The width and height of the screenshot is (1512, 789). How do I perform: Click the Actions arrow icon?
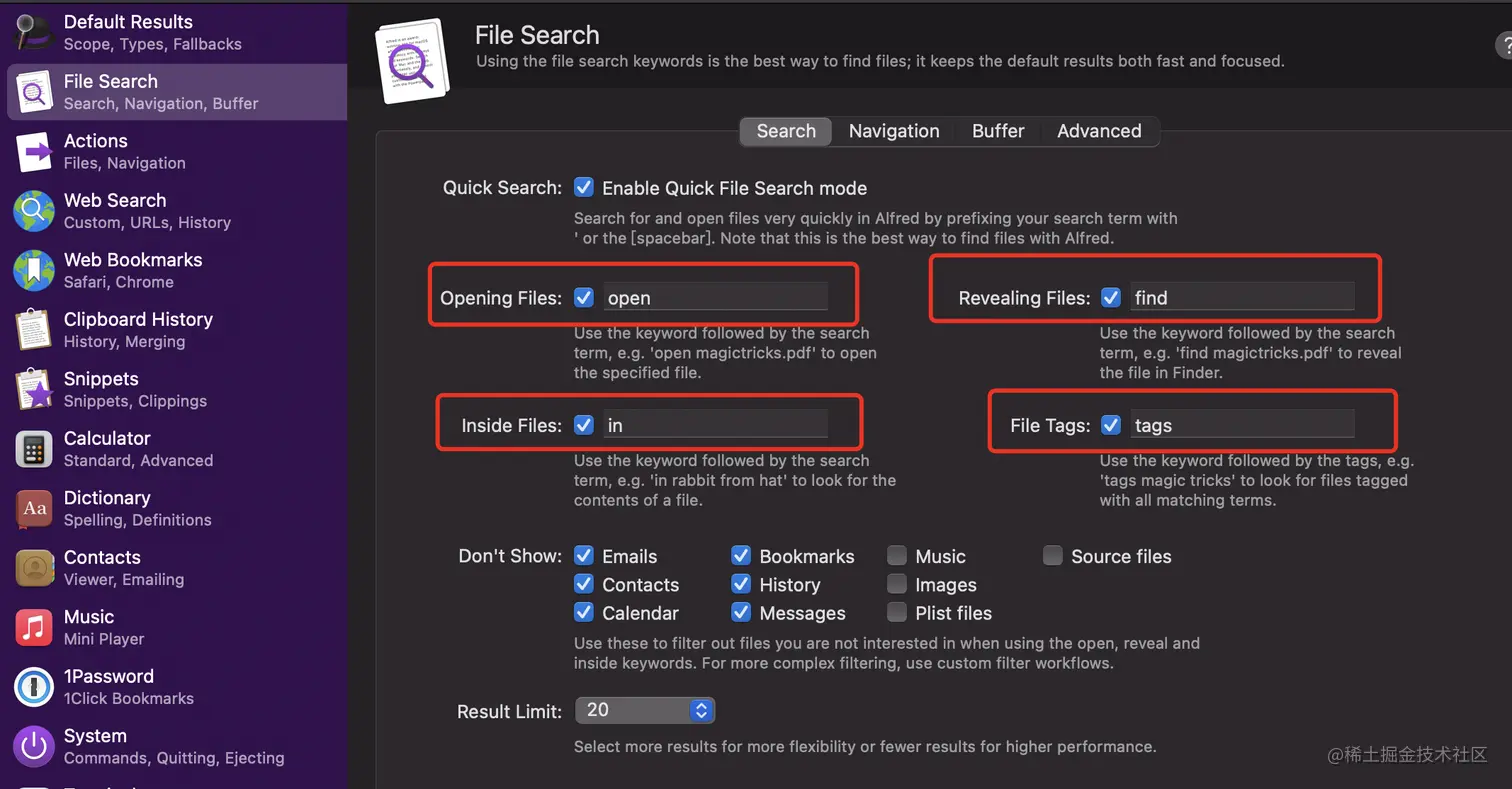(x=34, y=152)
